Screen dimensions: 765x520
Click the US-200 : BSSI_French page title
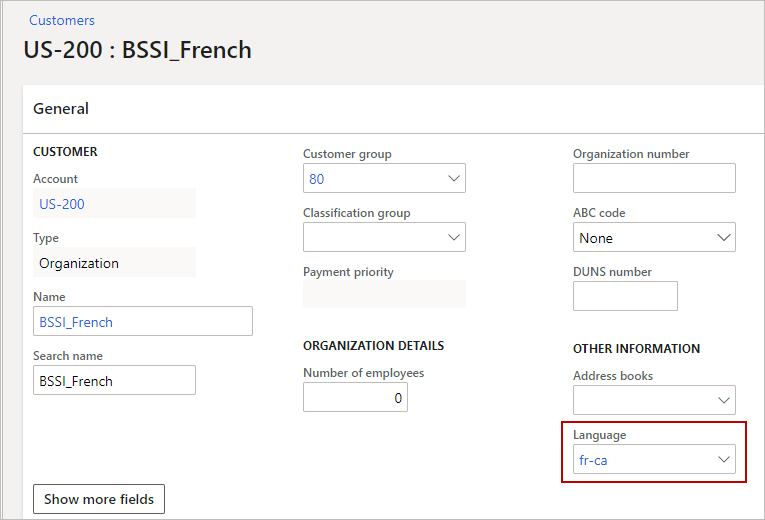pyautogui.click(x=138, y=50)
